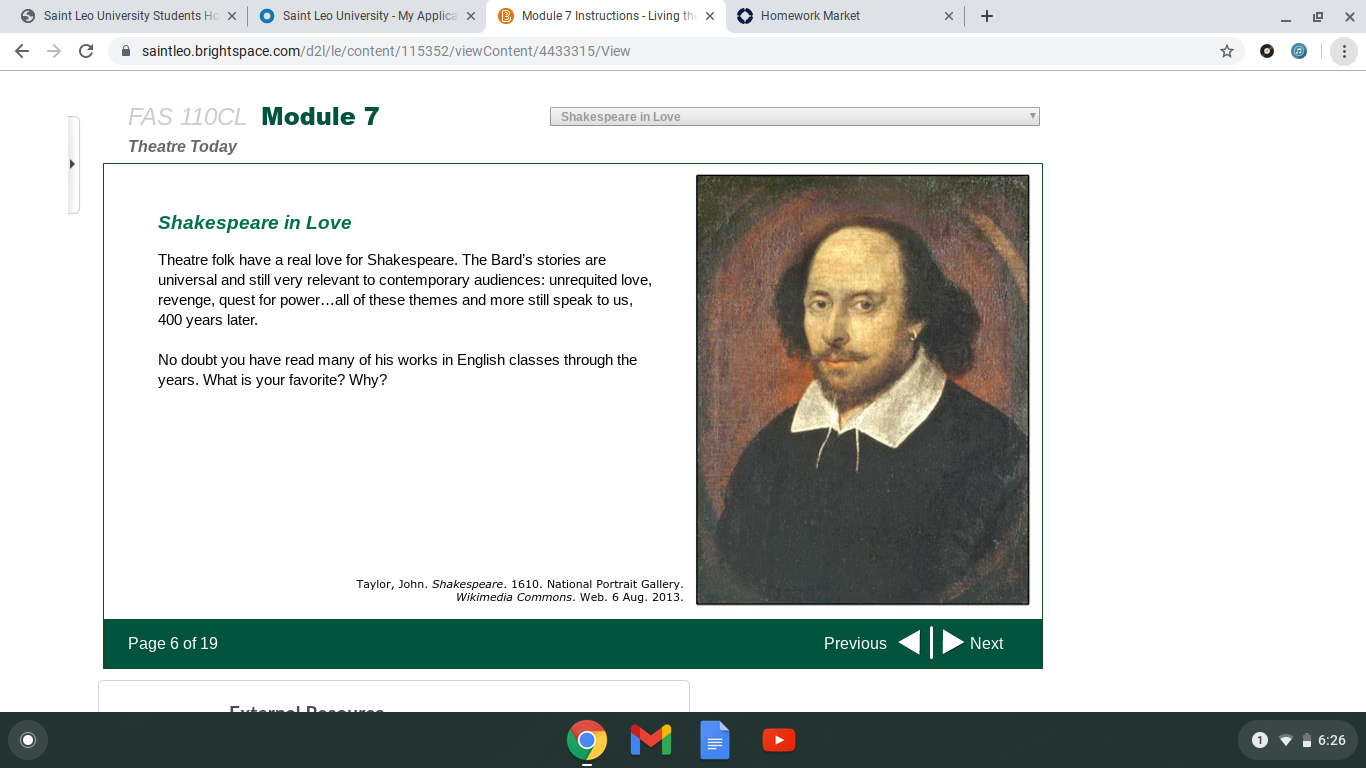Click the Page 6 of 19 indicator
The width and height of the screenshot is (1366, 768).
[173, 644]
